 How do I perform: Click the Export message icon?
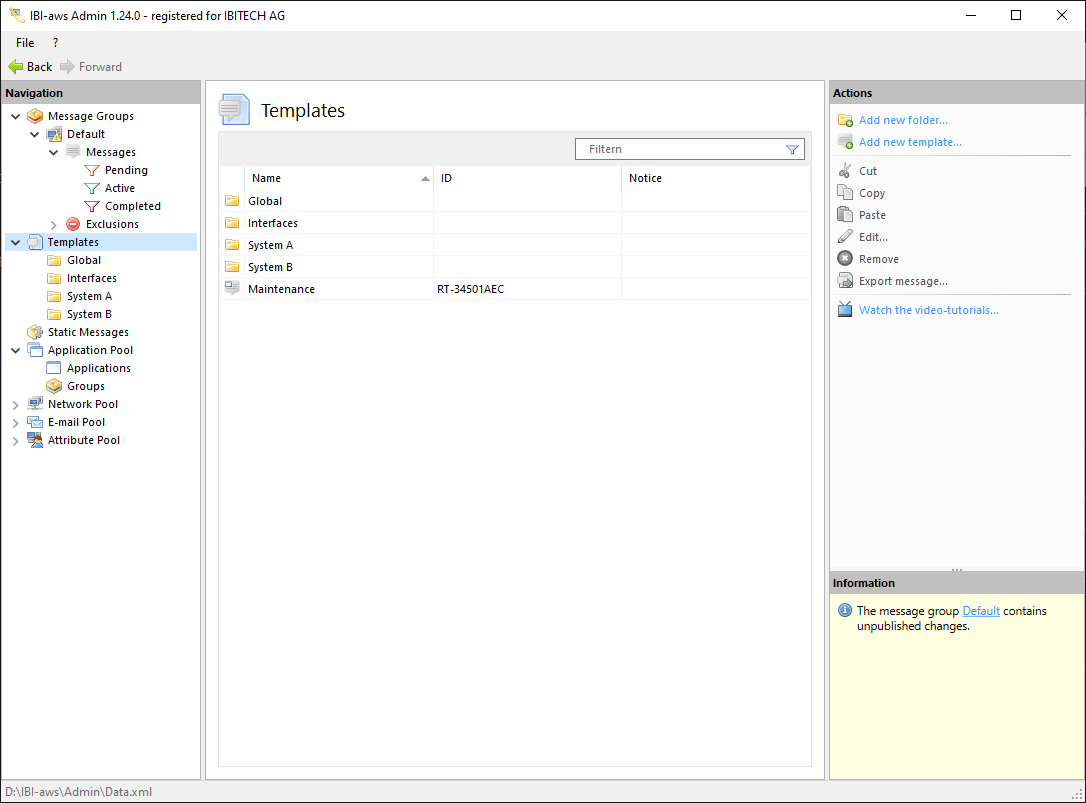[845, 281]
